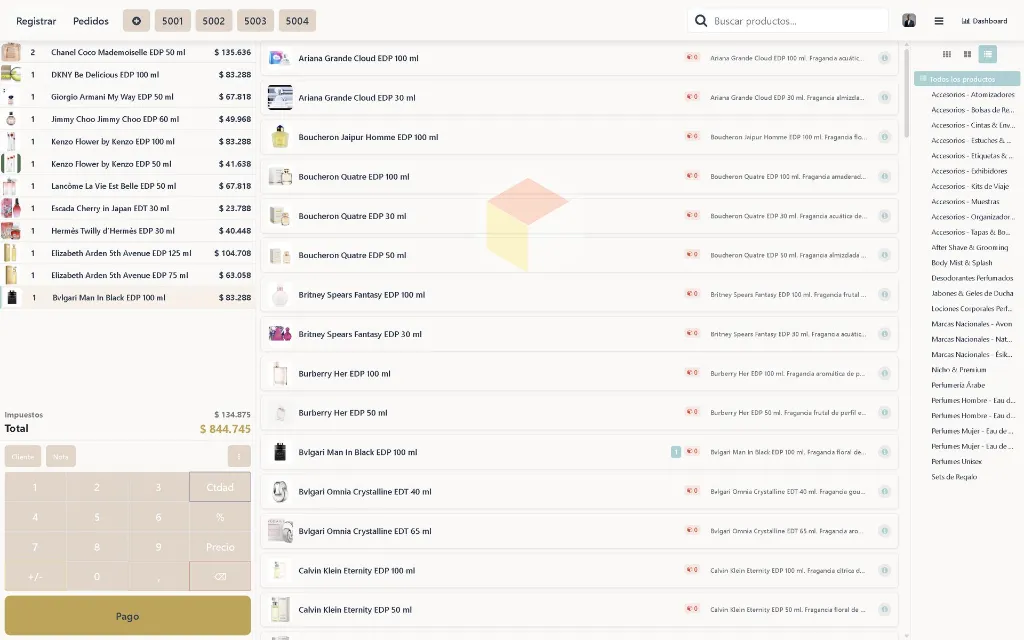
Task: Switch to order 5003
Action: click(255, 21)
